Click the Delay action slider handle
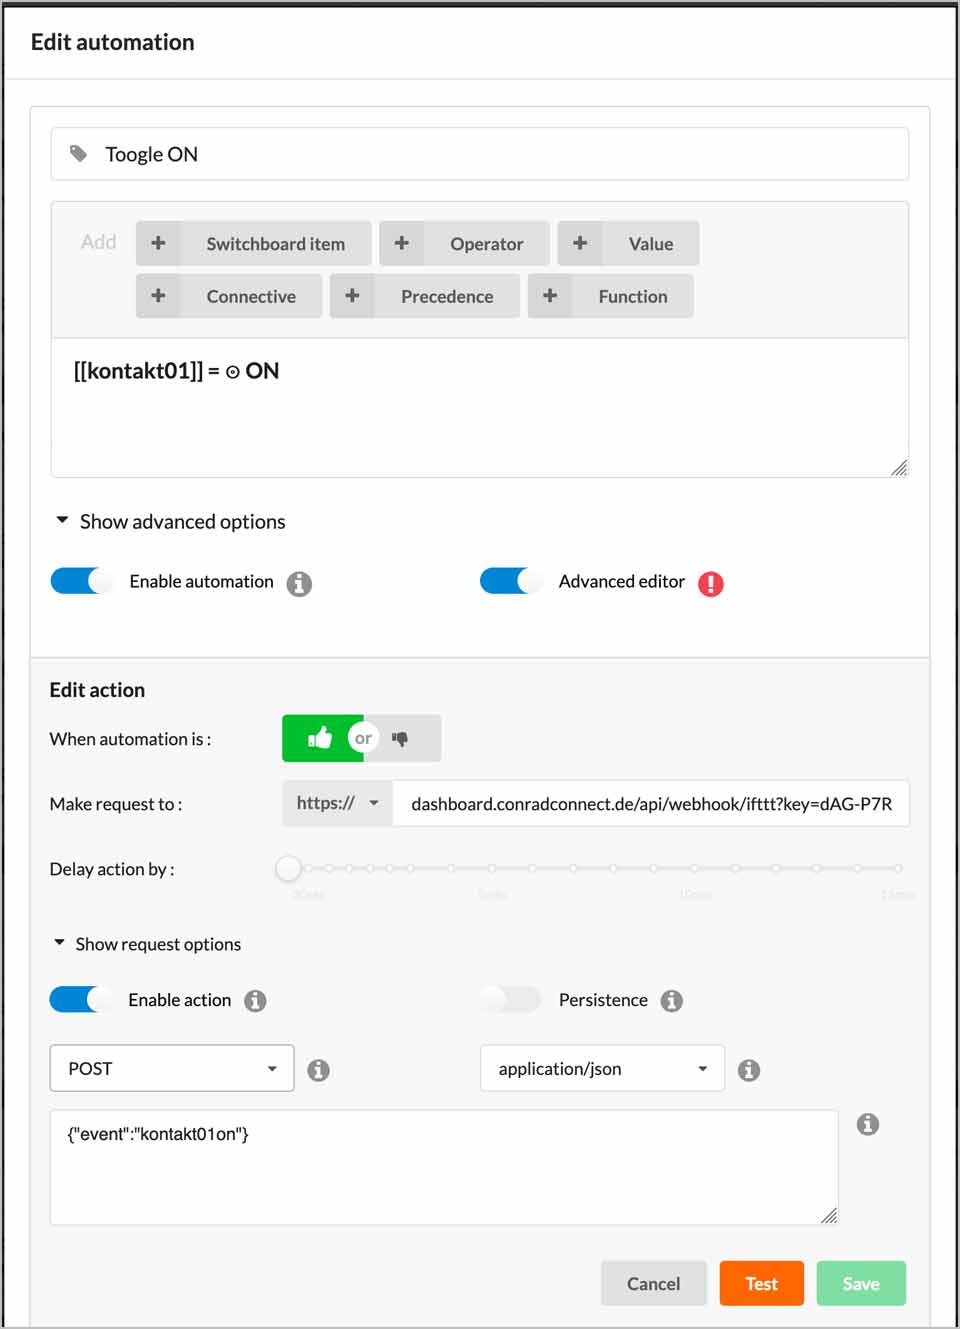 pos(288,868)
